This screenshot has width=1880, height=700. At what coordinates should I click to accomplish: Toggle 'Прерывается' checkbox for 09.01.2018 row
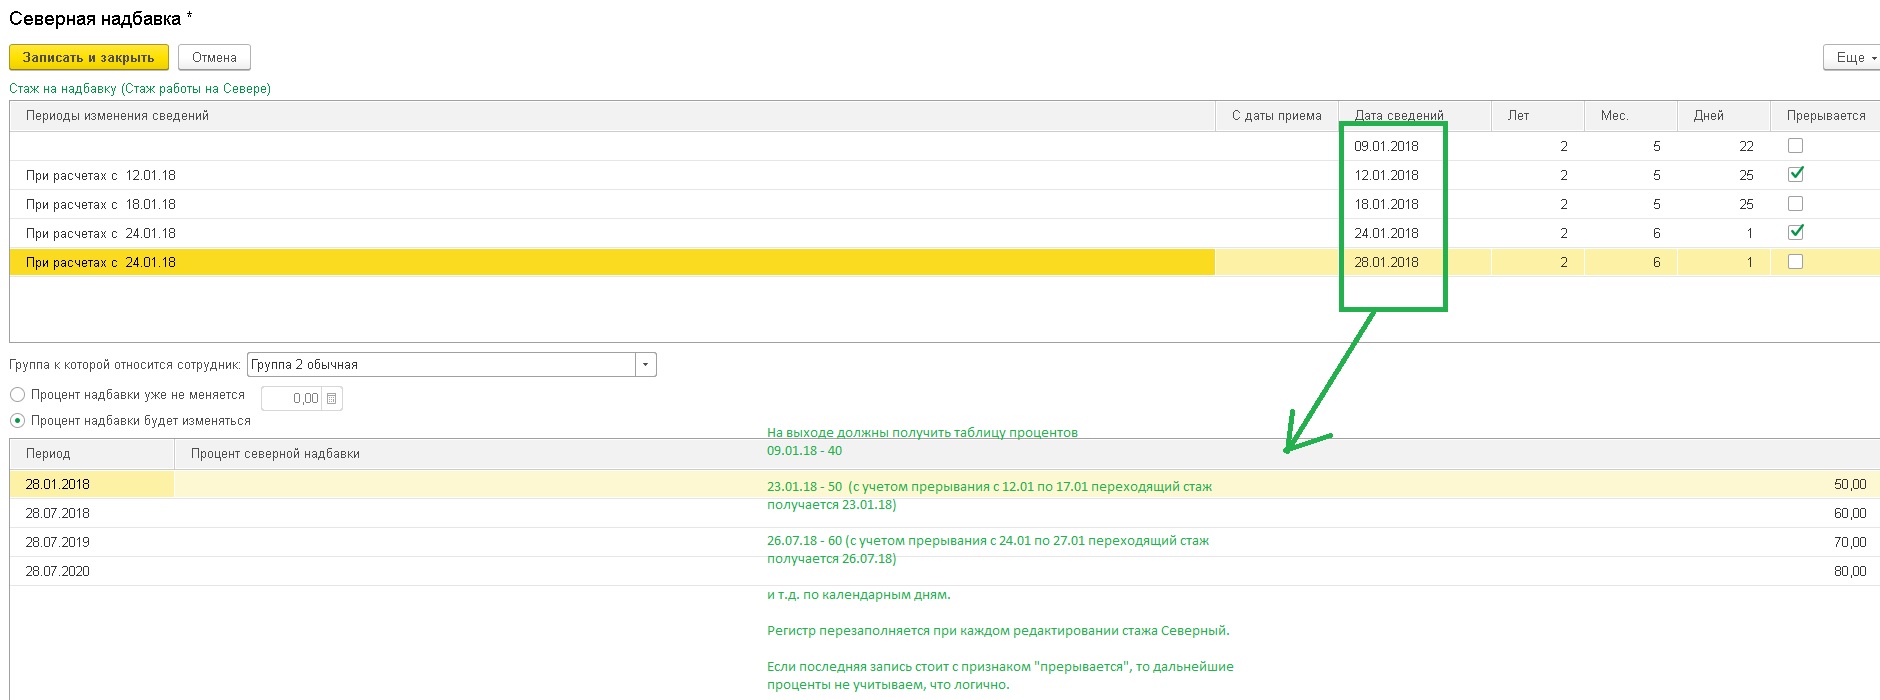(1795, 146)
